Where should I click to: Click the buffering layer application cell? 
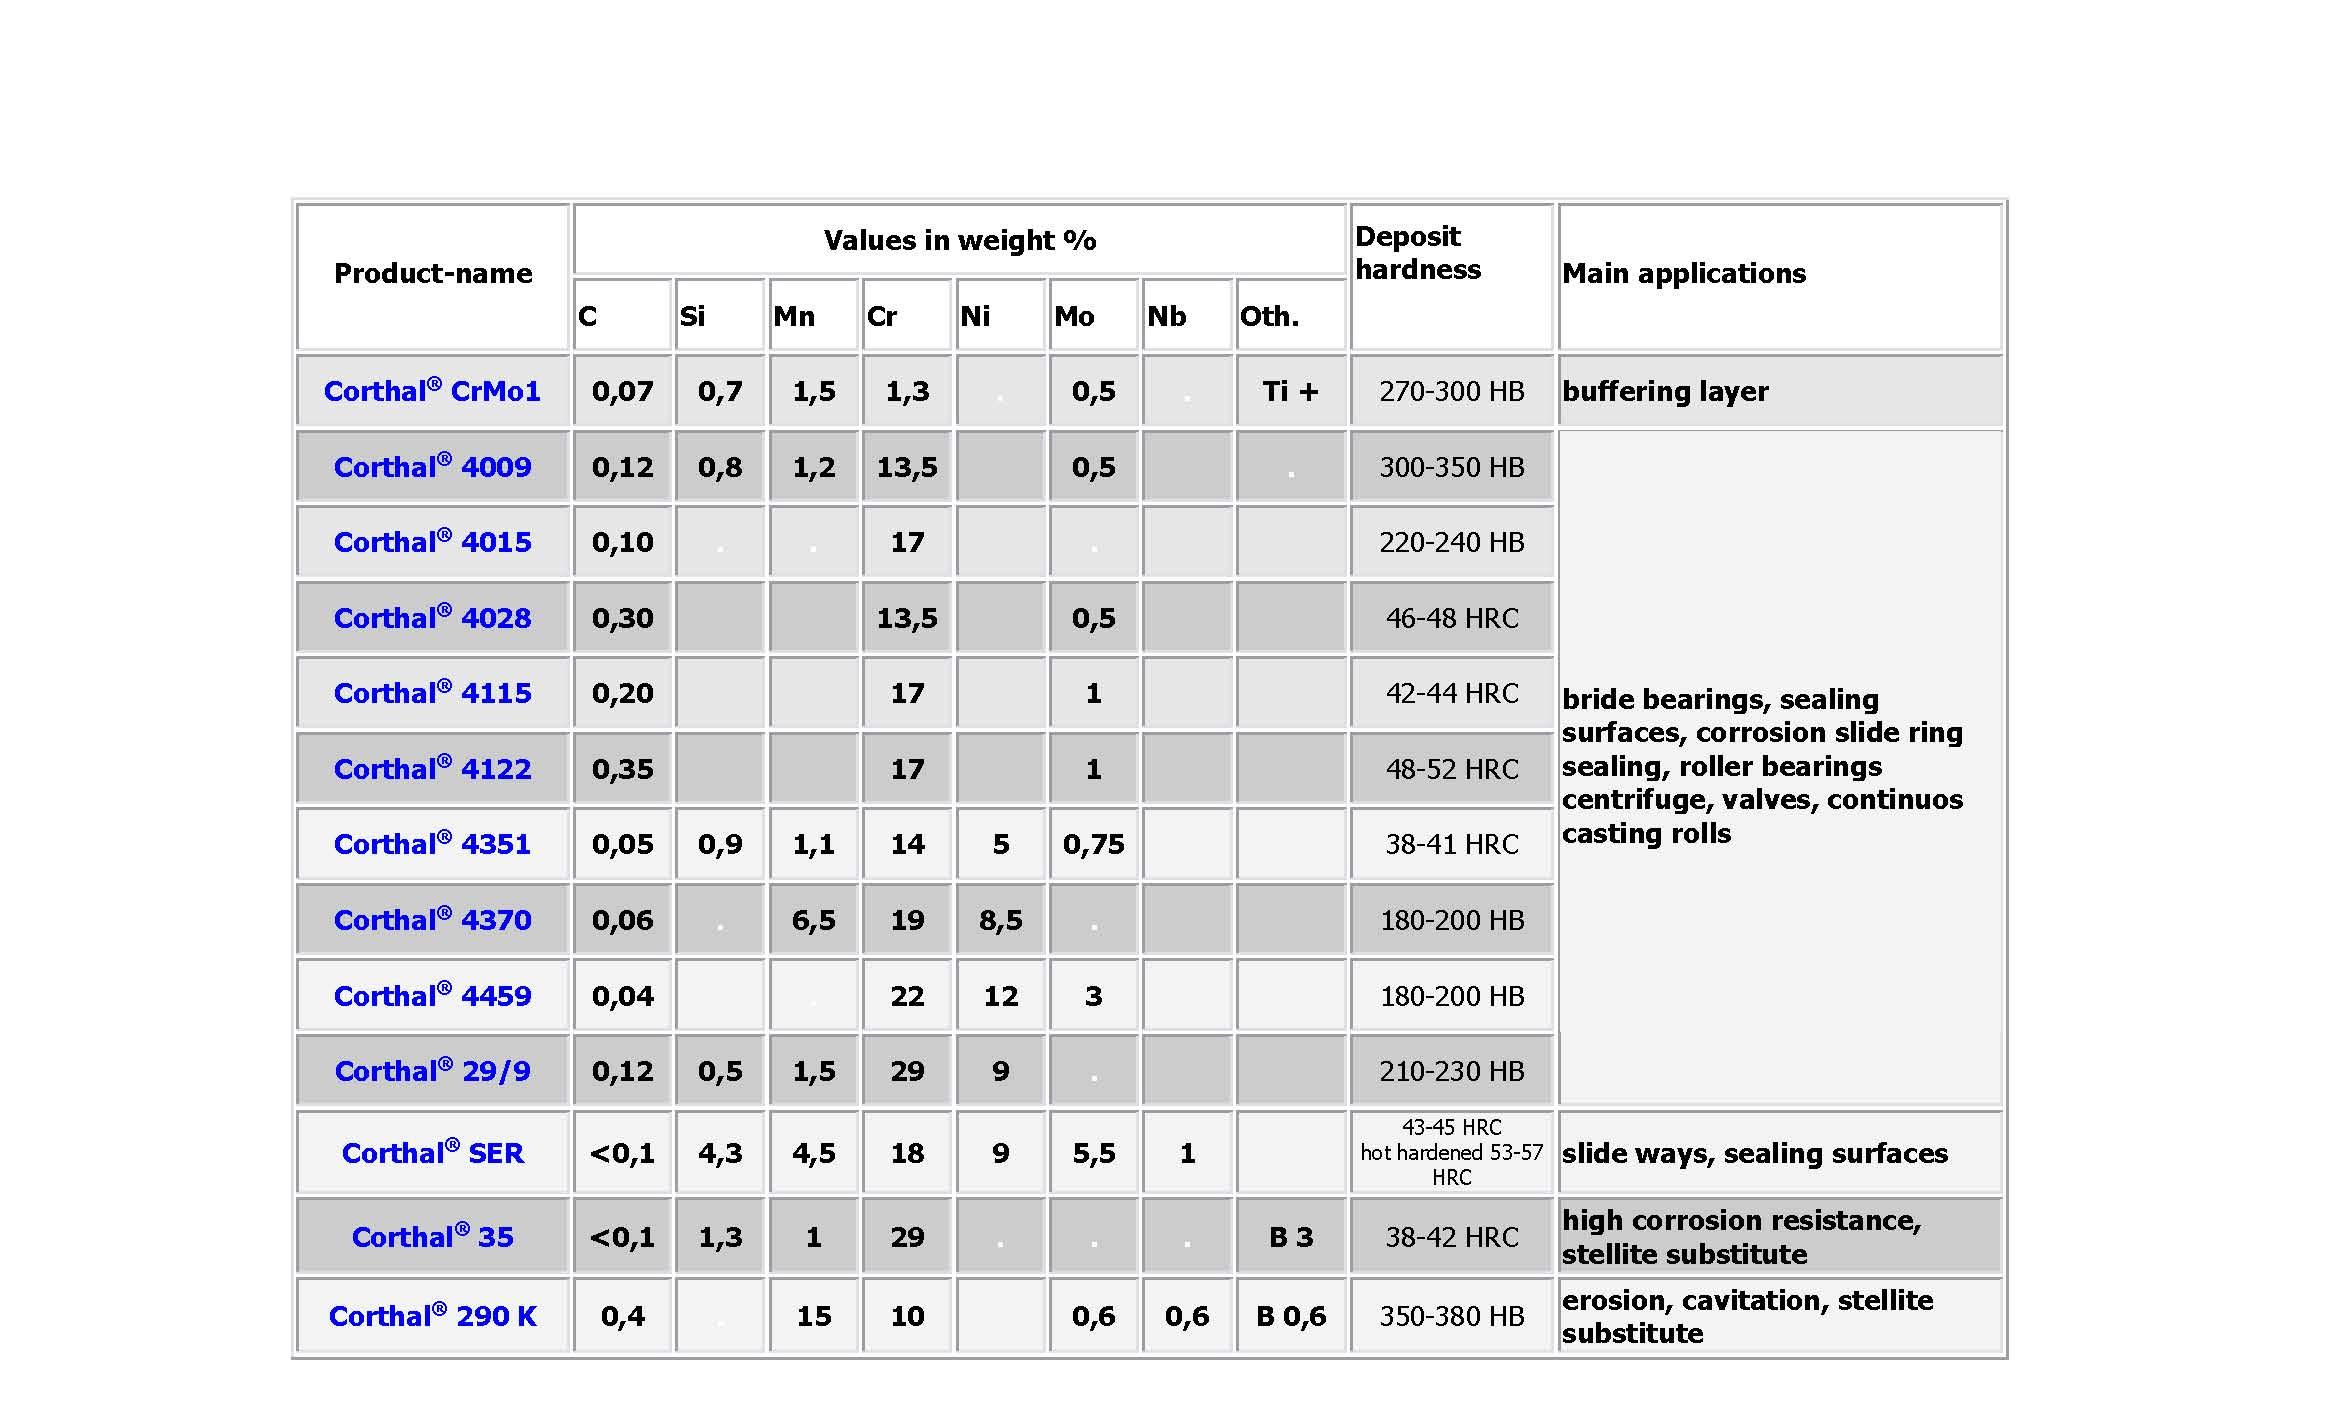(1780, 391)
